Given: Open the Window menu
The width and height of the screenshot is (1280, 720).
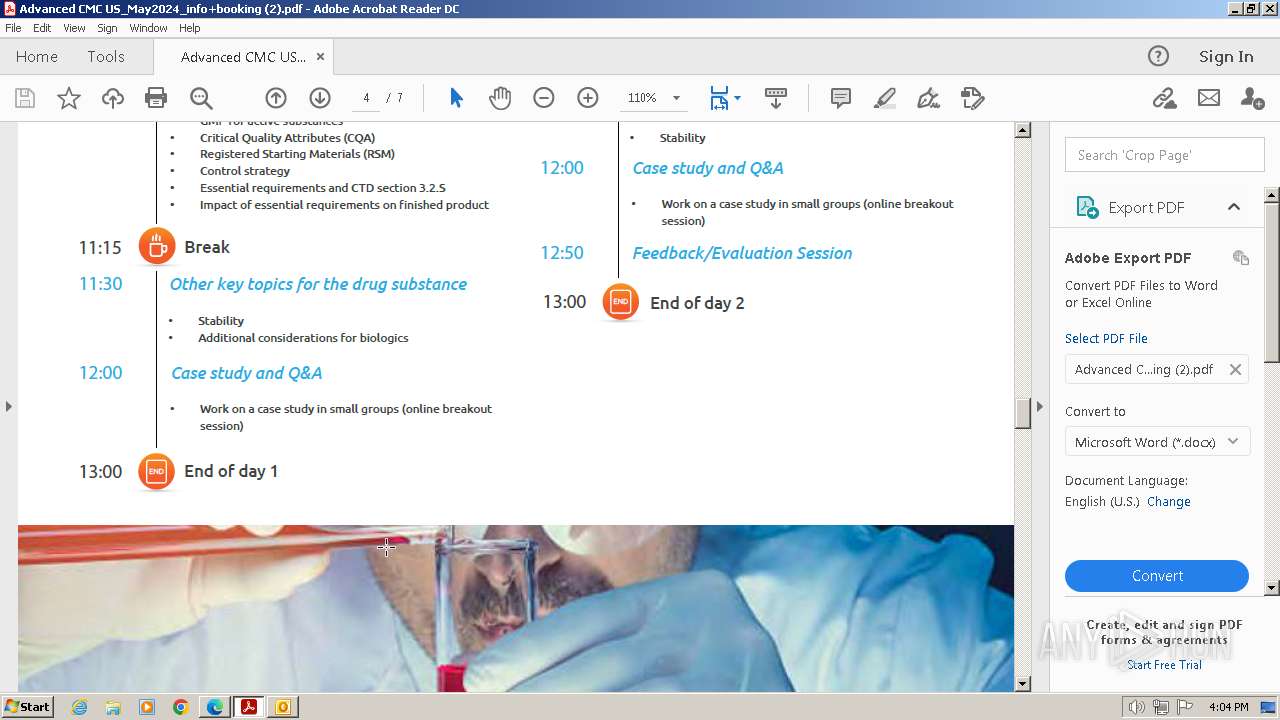Looking at the screenshot, I should [x=148, y=28].
